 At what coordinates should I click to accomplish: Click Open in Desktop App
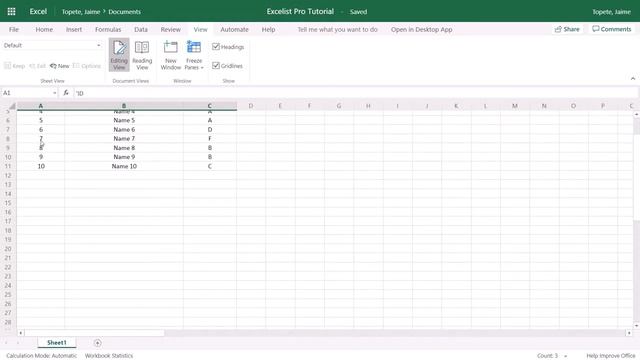pos(422,29)
